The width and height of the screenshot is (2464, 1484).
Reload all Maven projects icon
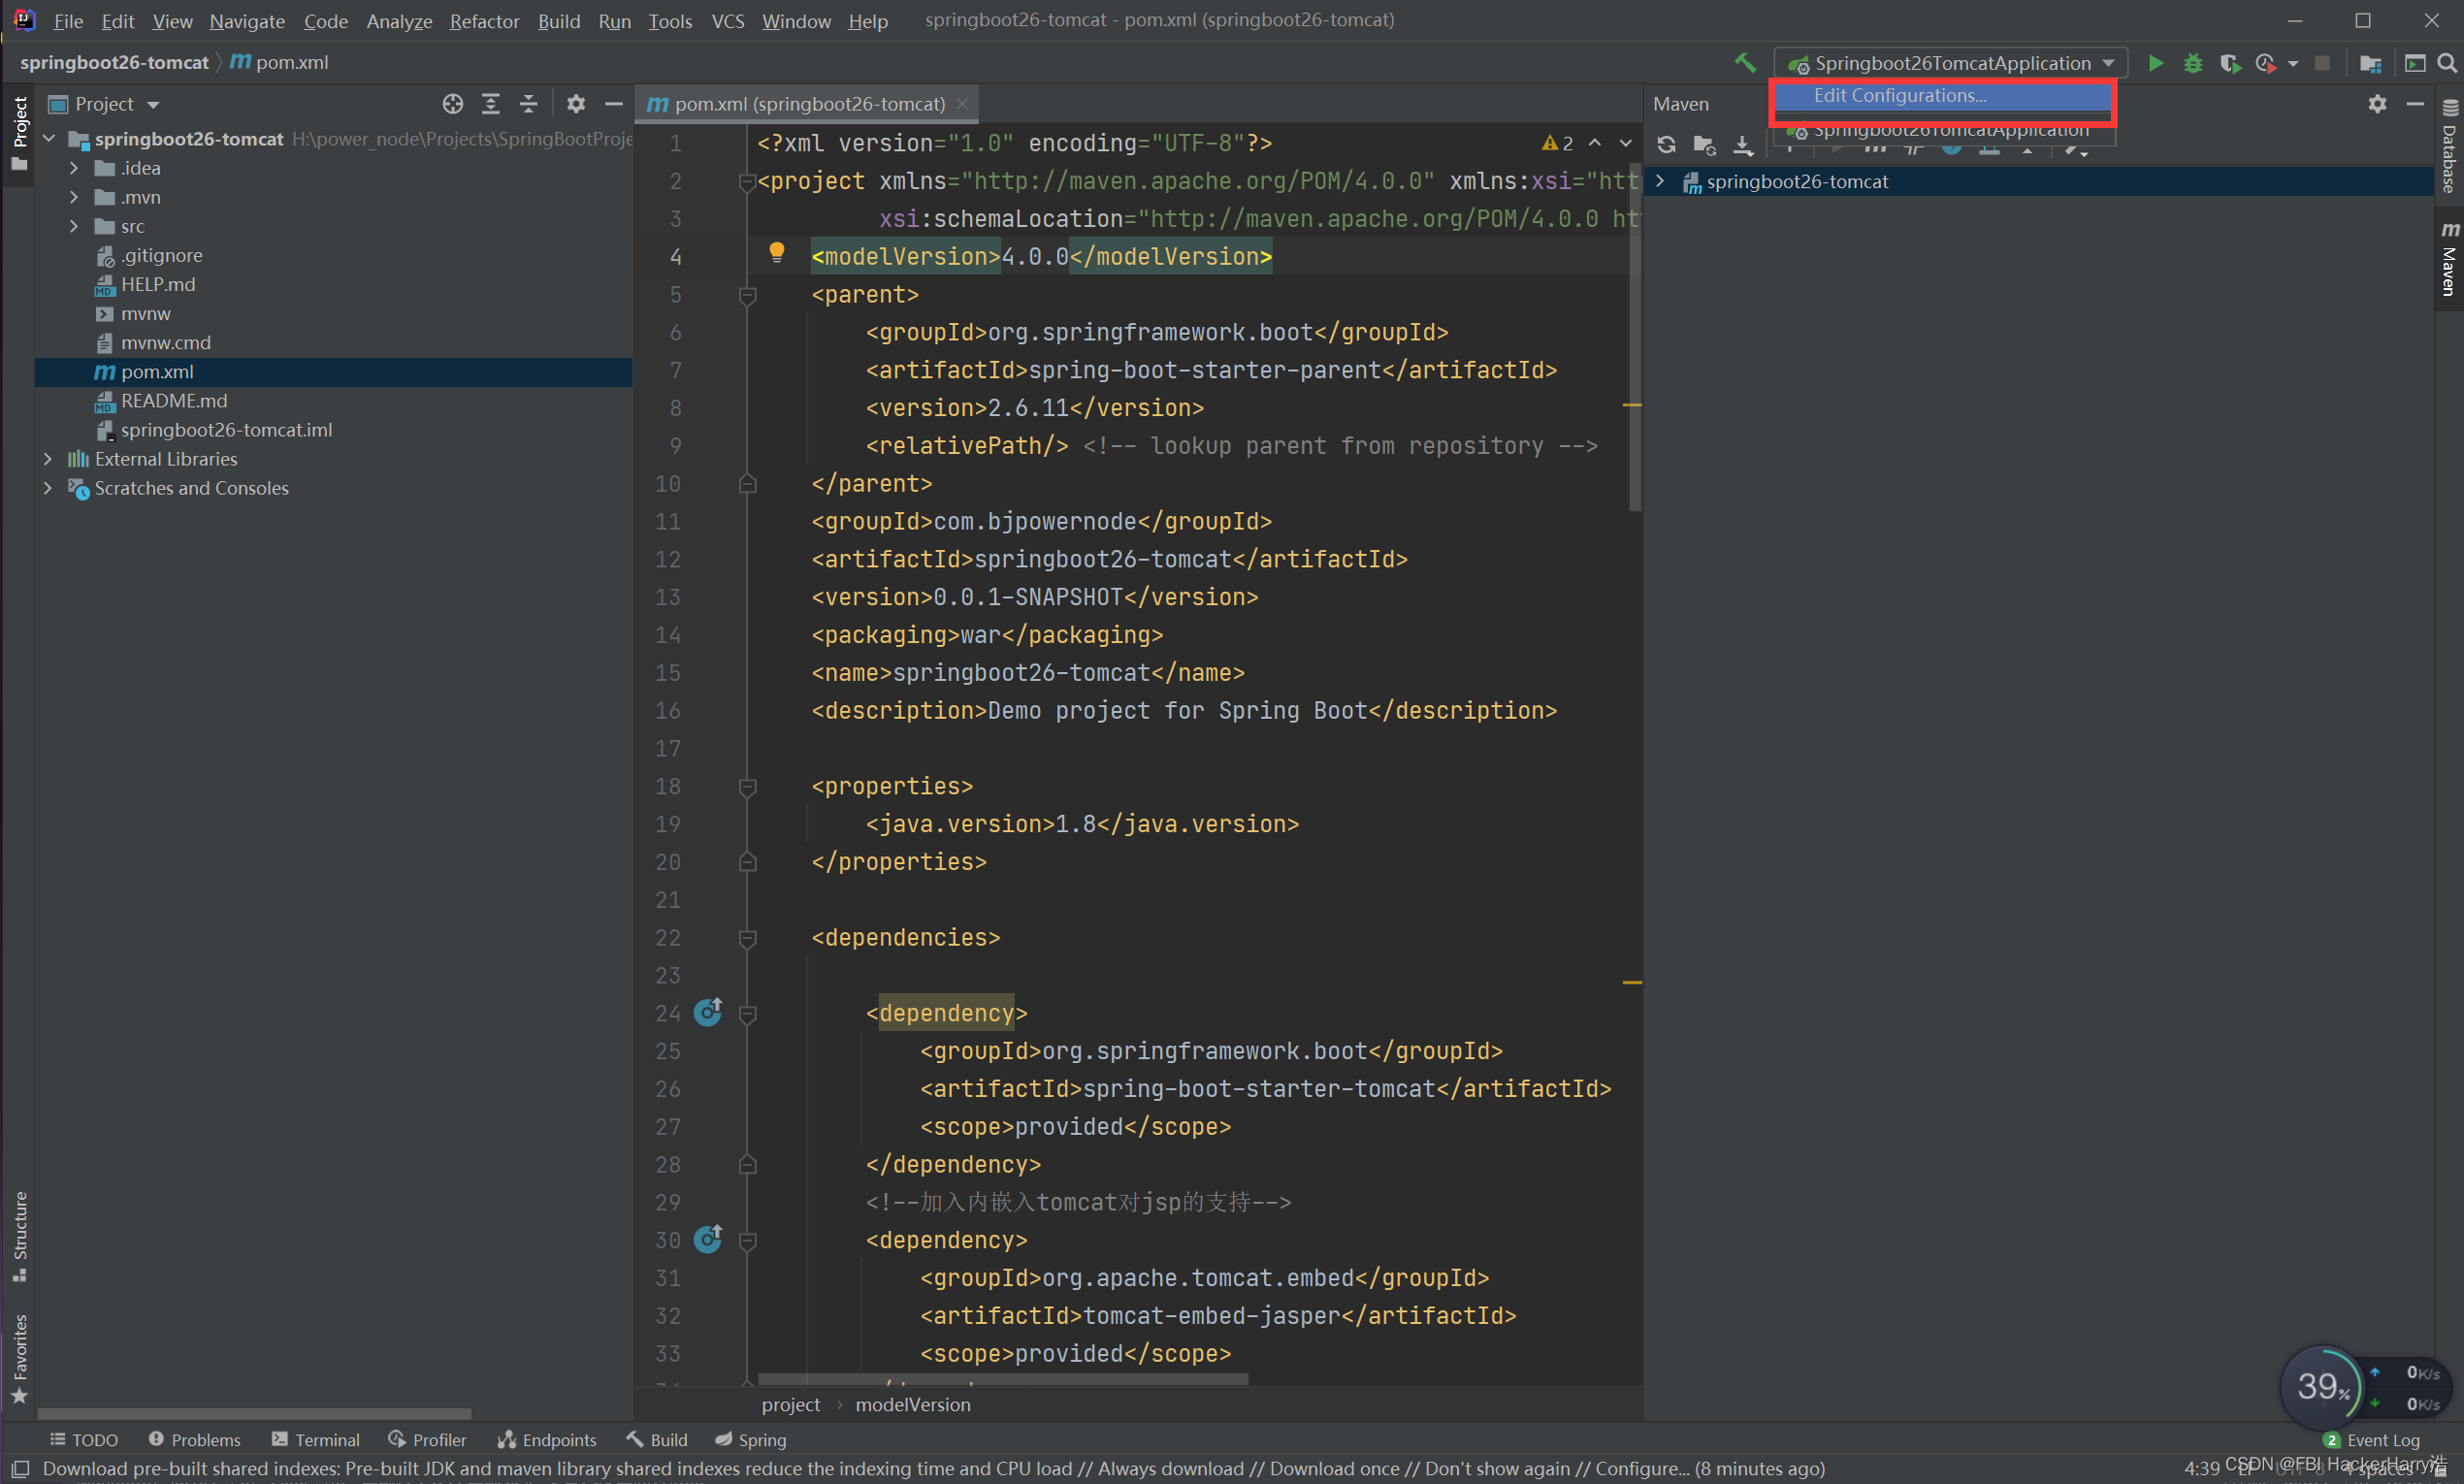[x=1666, y=145]
